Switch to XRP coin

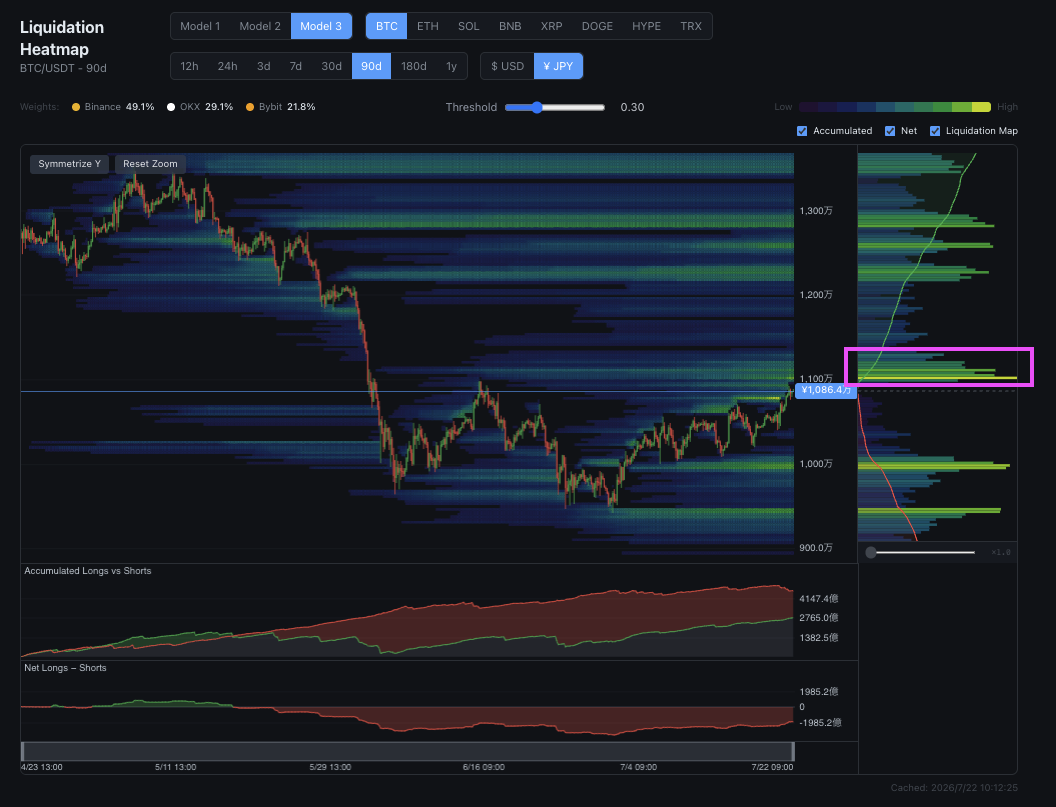coord(552,26)
